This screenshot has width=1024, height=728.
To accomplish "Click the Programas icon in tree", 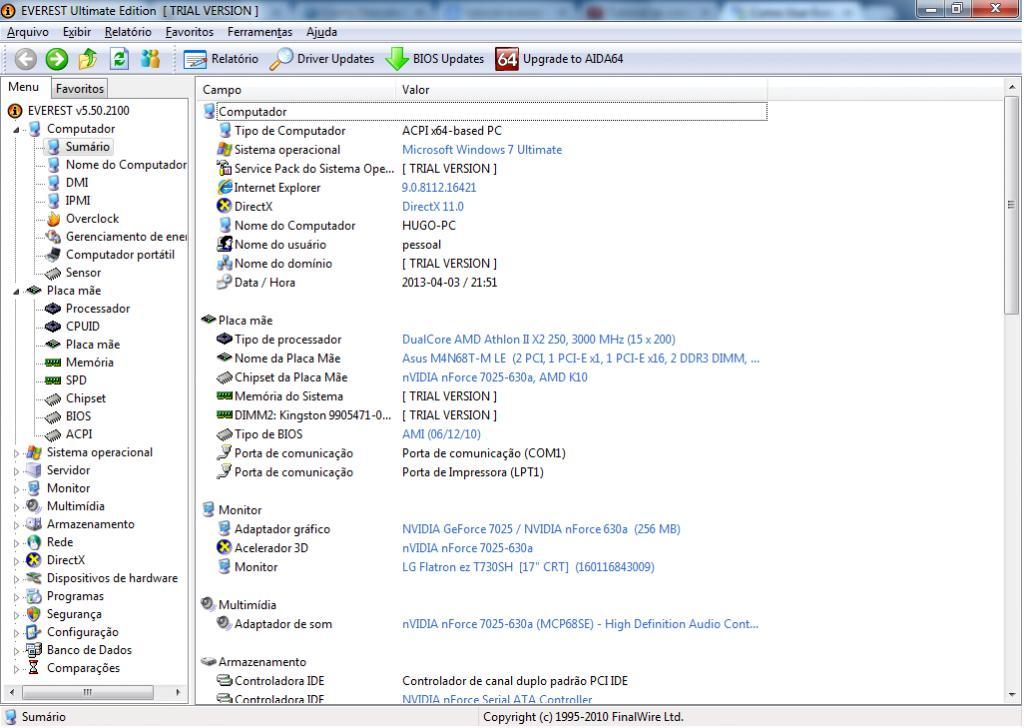I will 33,596.
